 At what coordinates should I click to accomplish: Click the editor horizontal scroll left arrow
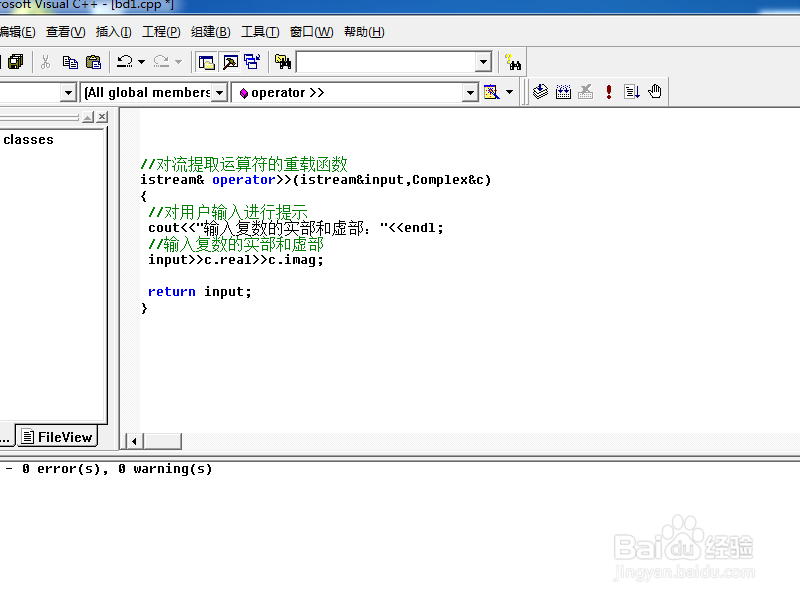pyautogui.click(x=134, y=441)
